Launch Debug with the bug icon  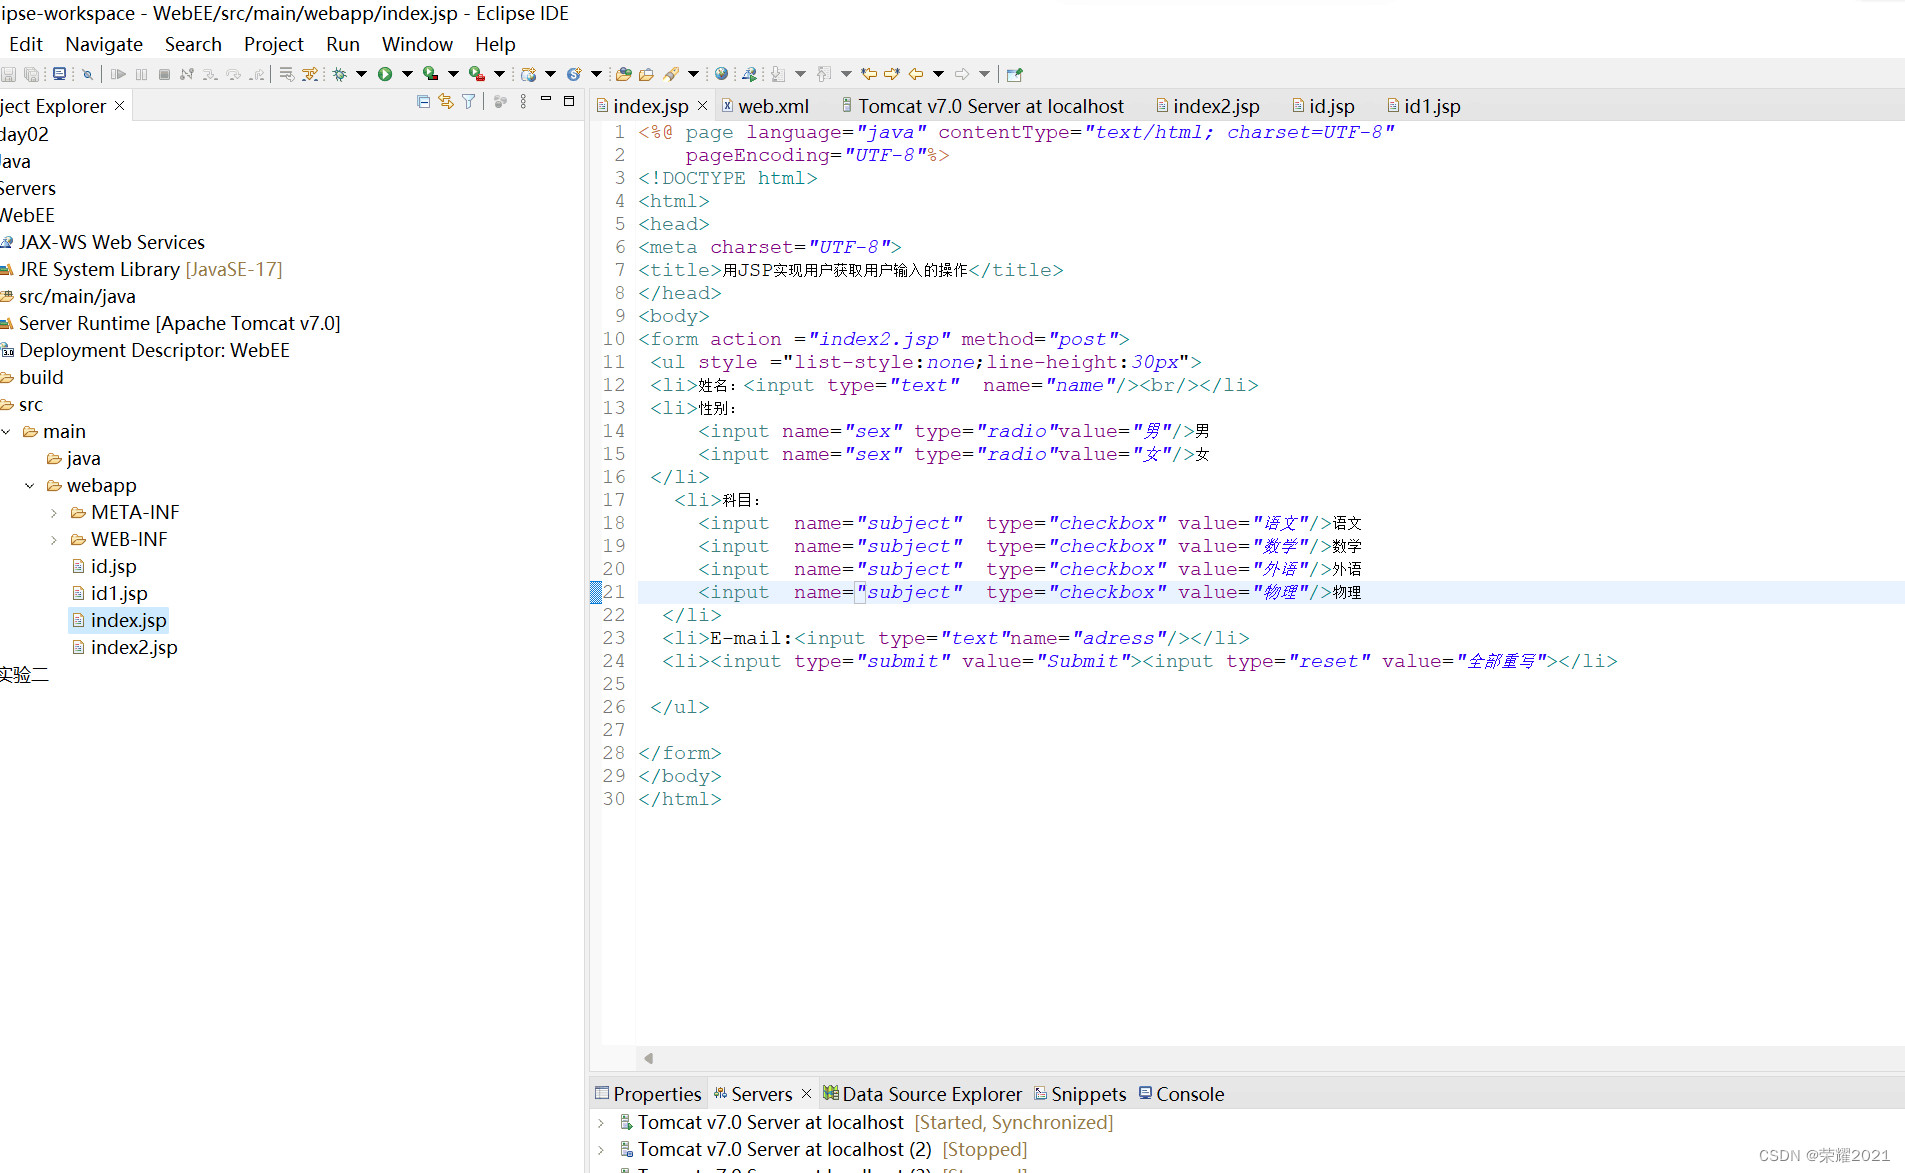pyautogui.click(x=340, y=74)
